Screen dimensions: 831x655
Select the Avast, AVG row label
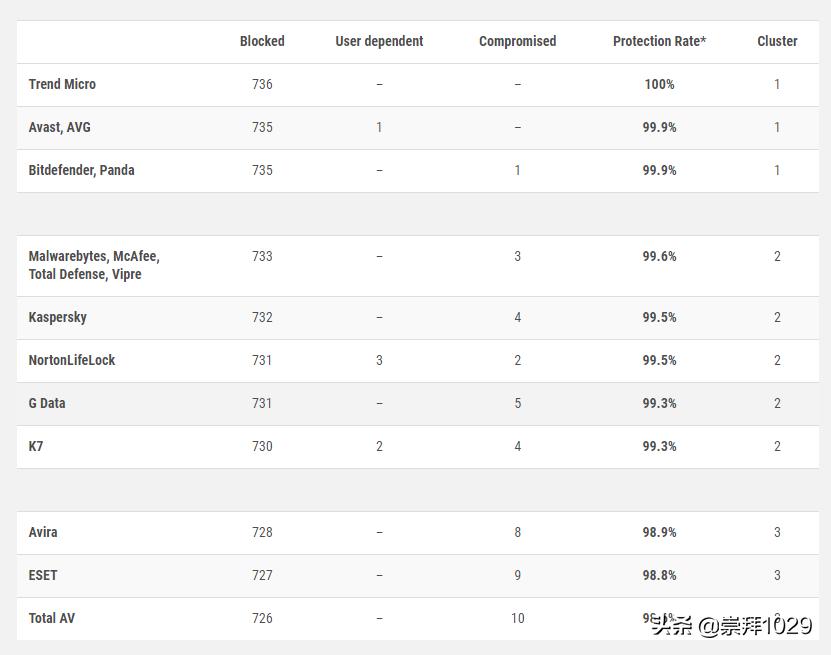(60, 127)
